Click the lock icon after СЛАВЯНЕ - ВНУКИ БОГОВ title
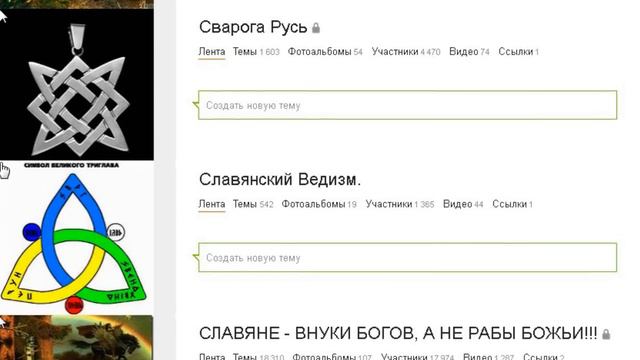Image resolution: width=640 pixels, height=360 pixels. (x=606, y=334)
